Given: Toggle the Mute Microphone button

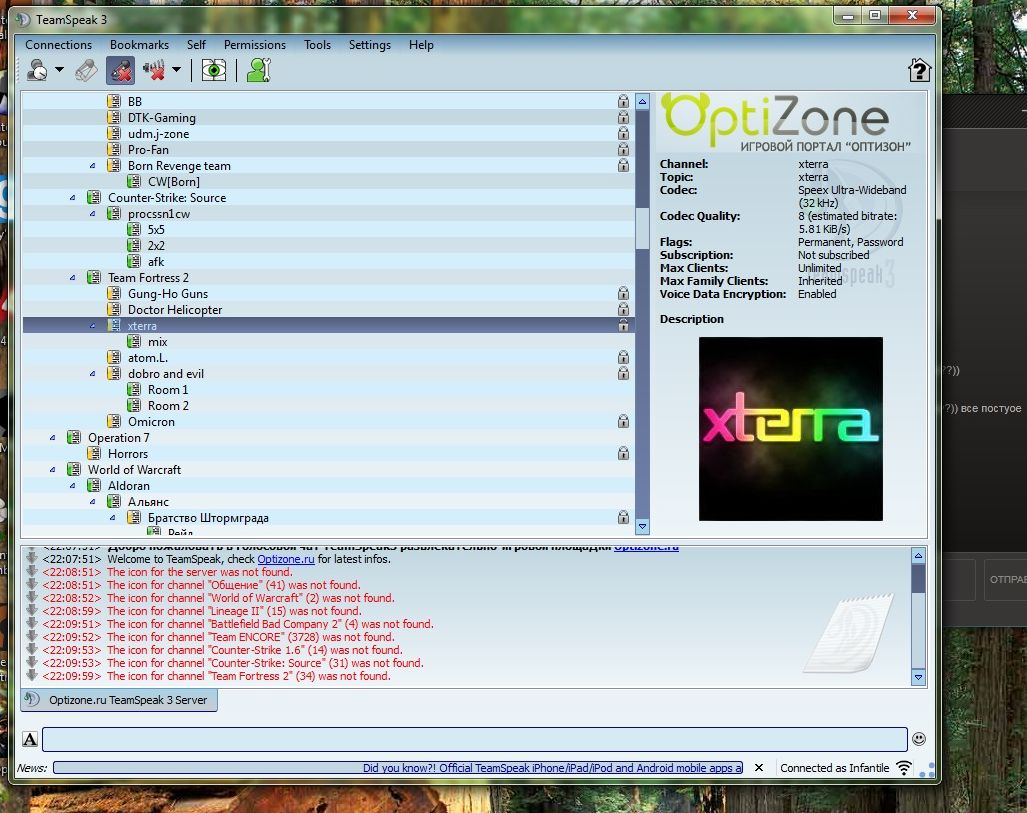Looking at the screenshot, I should click(120, 70).
